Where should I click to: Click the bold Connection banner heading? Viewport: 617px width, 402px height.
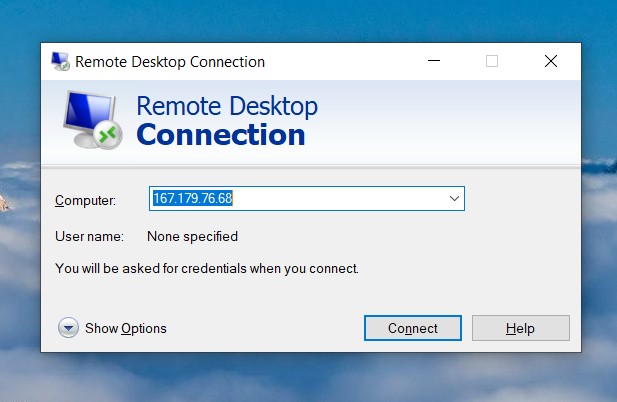[x=221, y=135]
